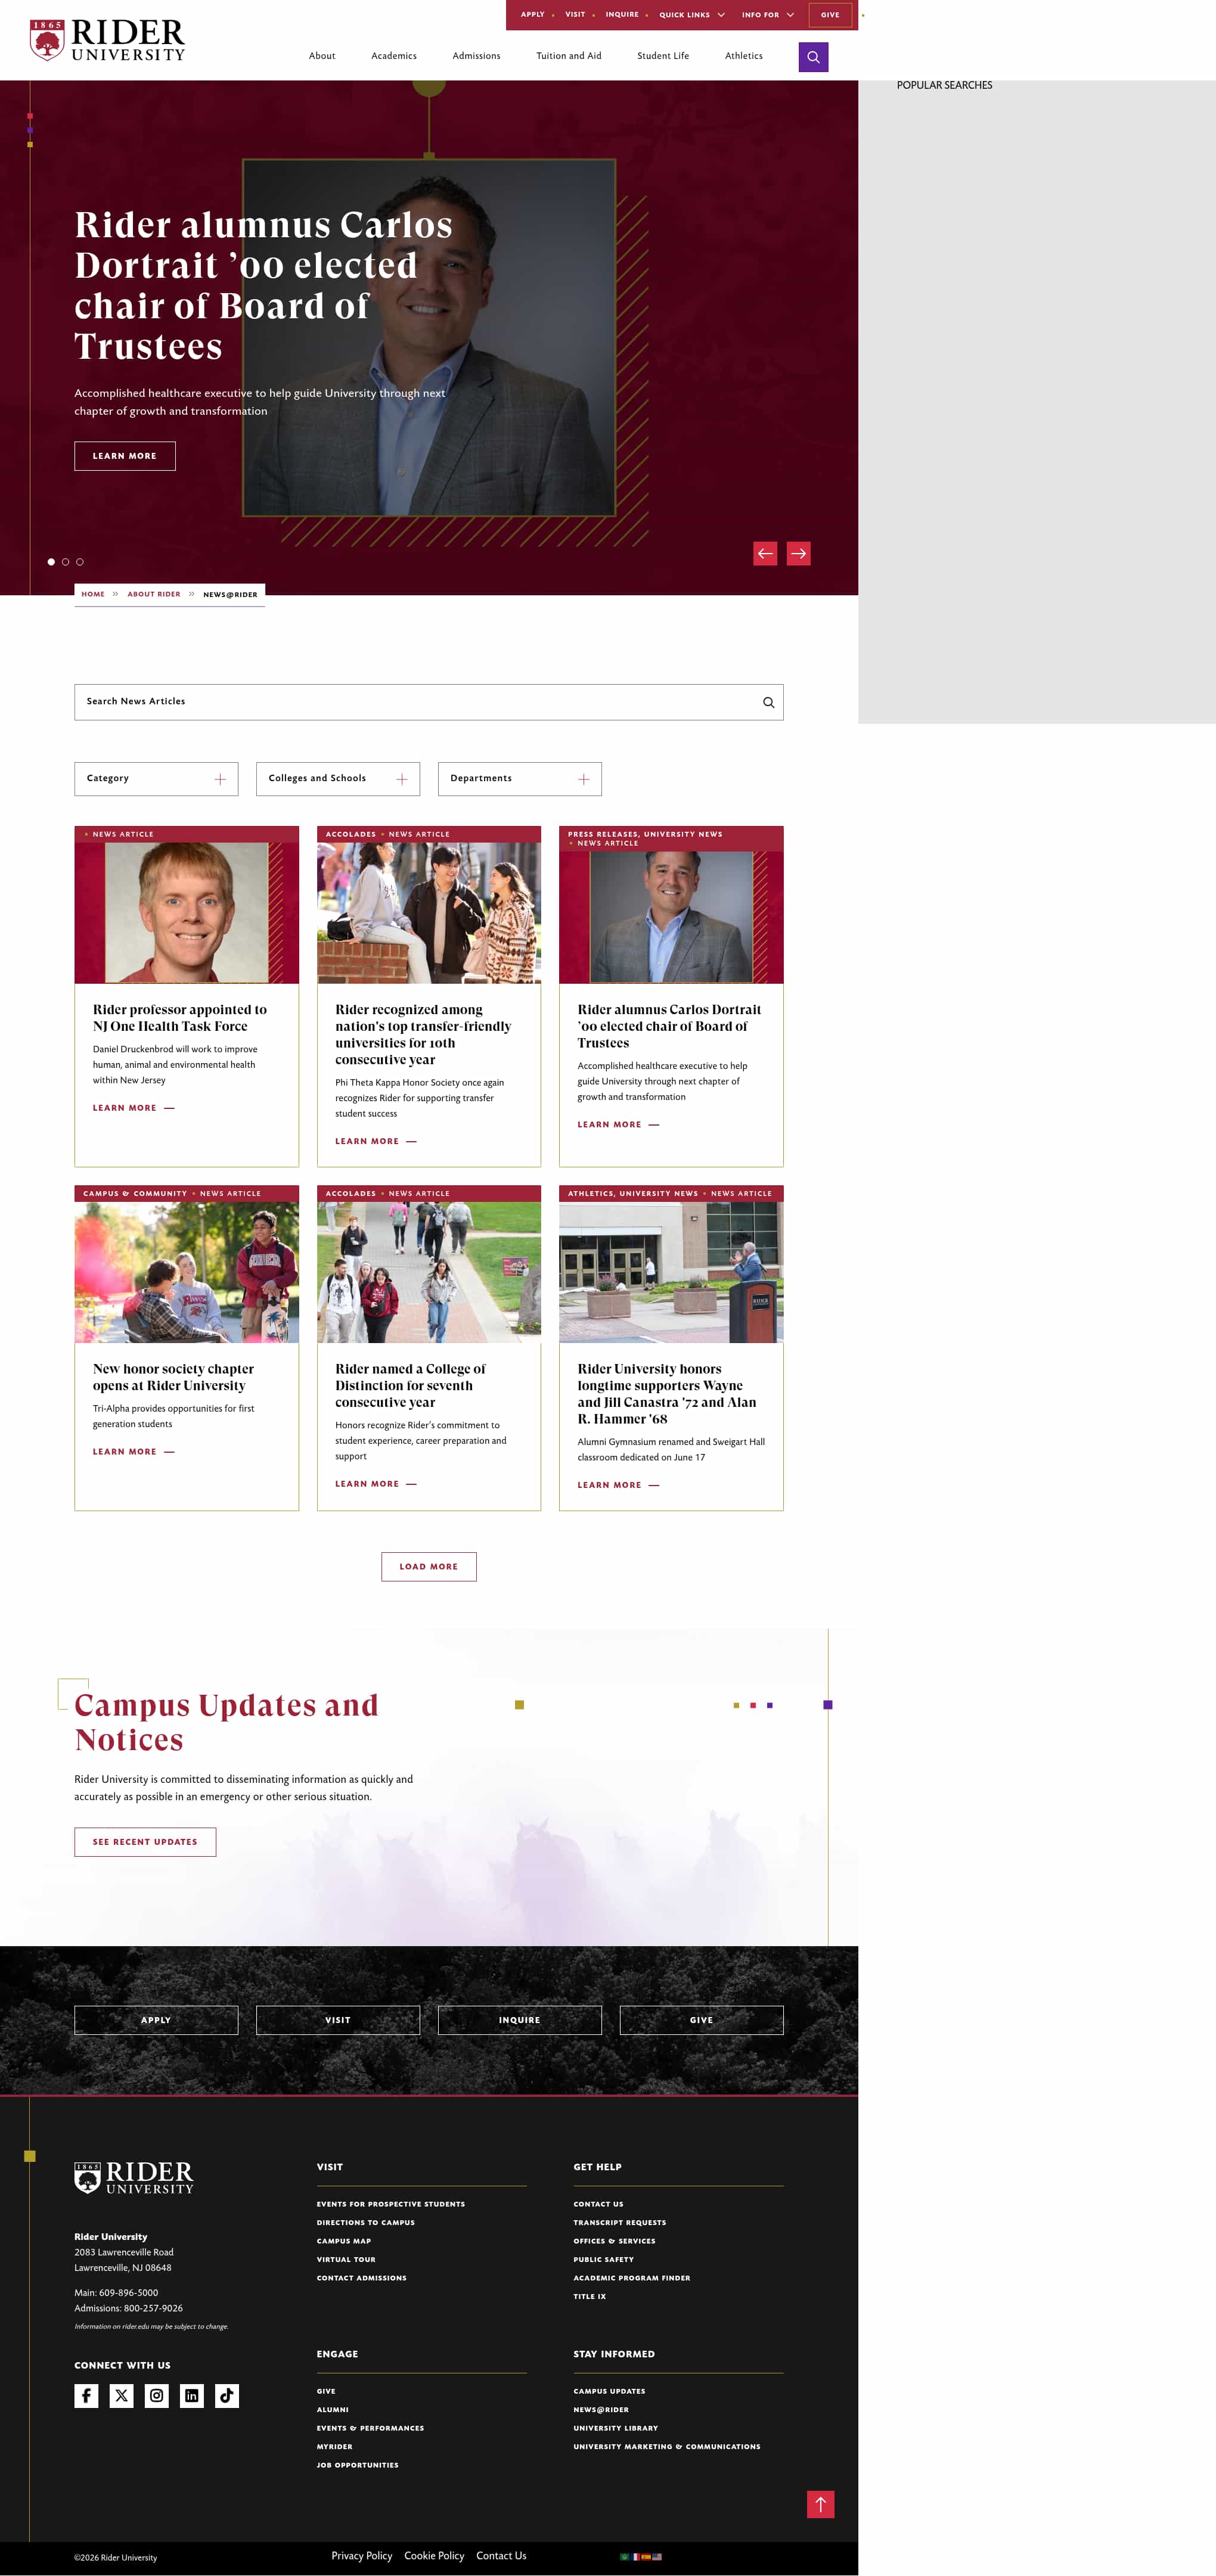
Task: Open Rider's LinkedIn icon
Action: click(x=191, y=2395)
